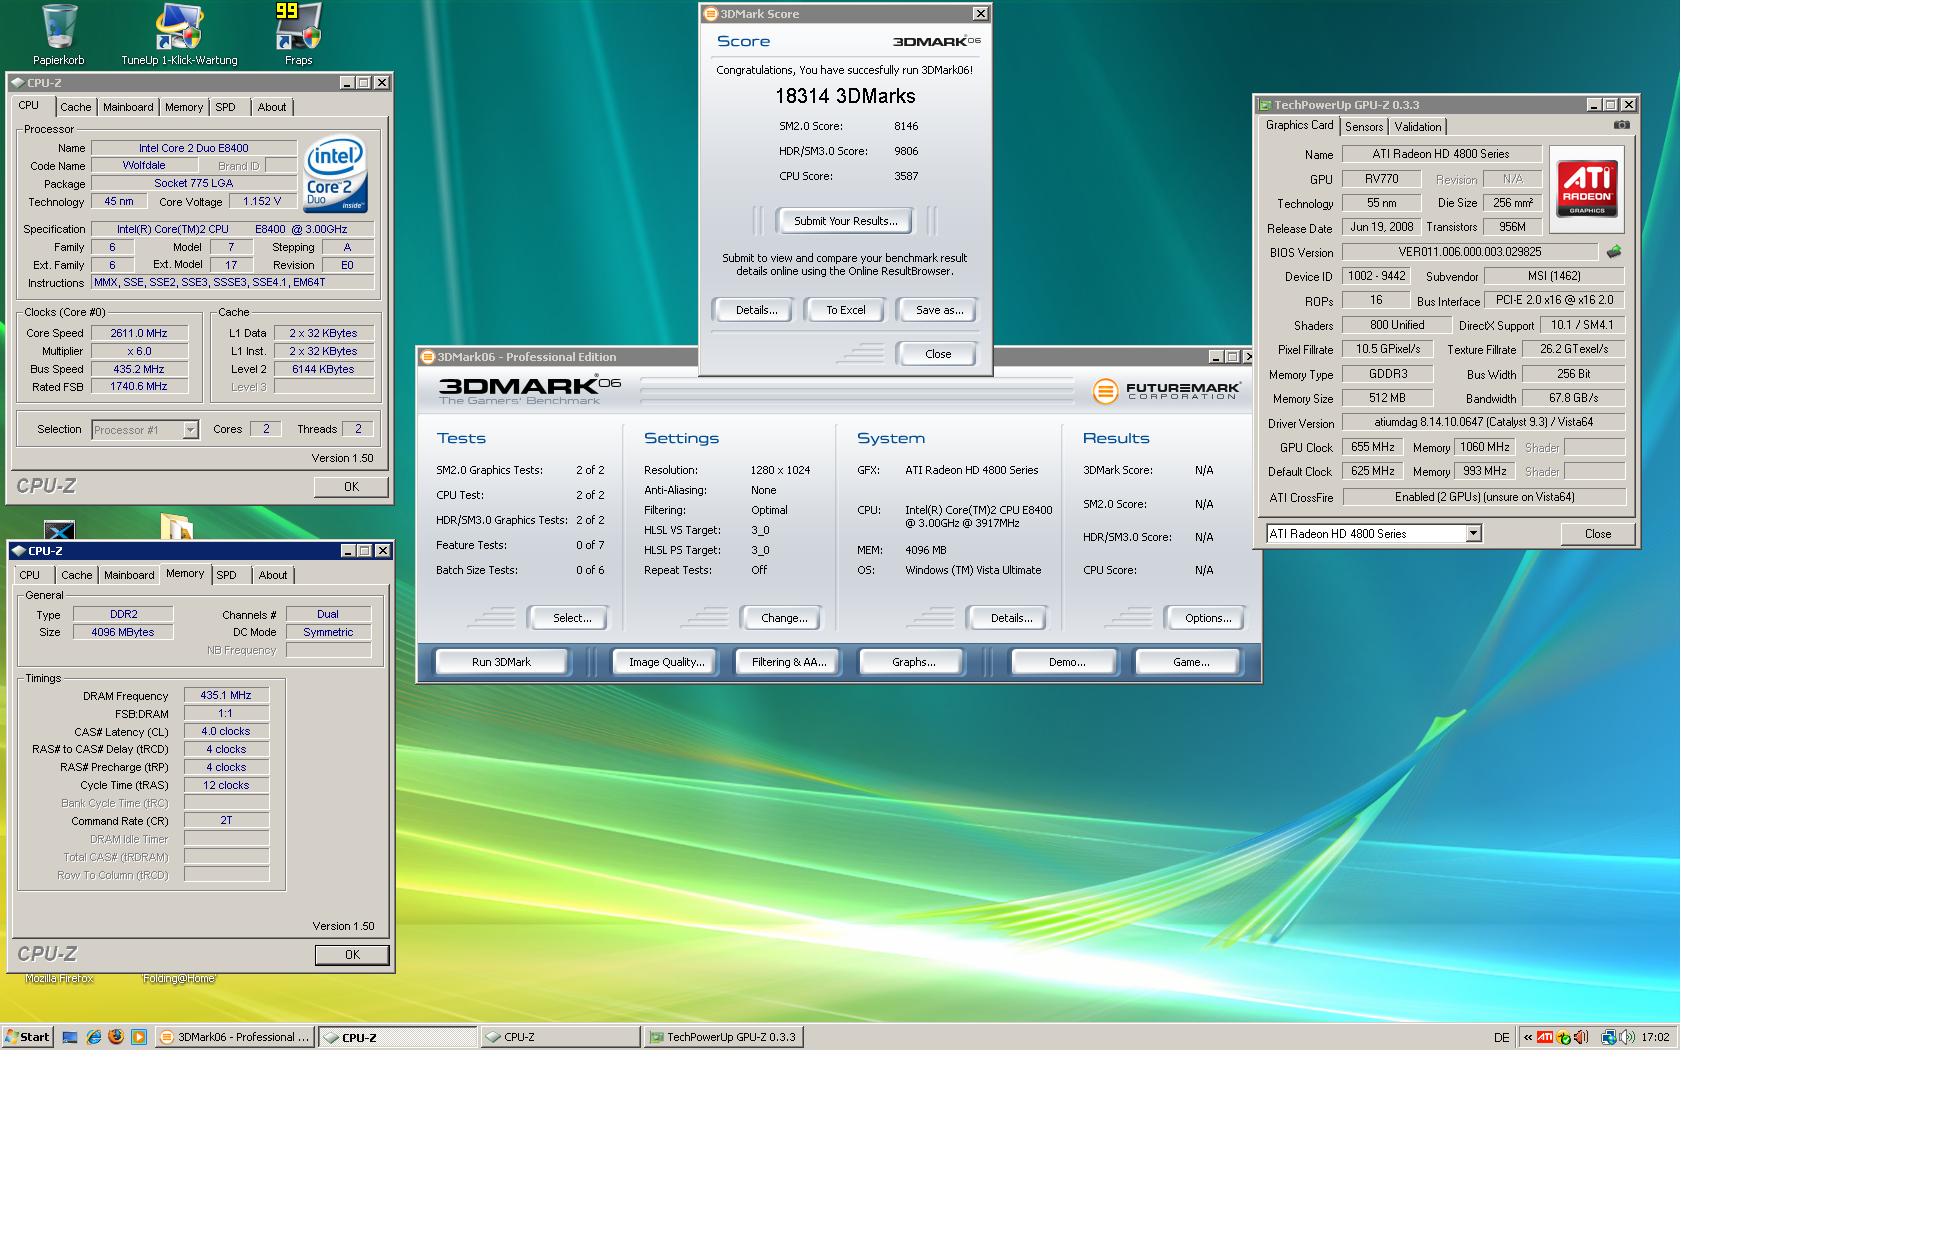The width and height of the screenshot is (1958, 1237).
Task: Export score with To Excel button
Action: point(846,310)
